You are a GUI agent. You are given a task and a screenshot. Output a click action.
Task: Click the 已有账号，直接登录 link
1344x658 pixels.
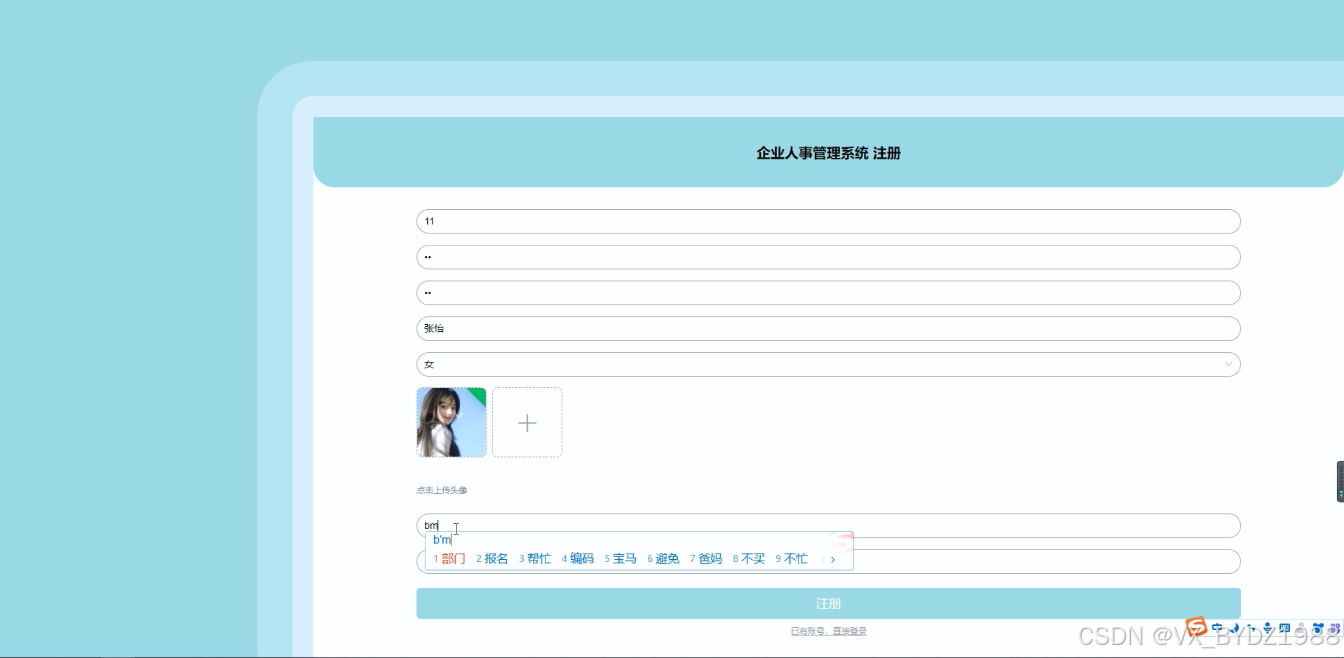coord(828,631)
